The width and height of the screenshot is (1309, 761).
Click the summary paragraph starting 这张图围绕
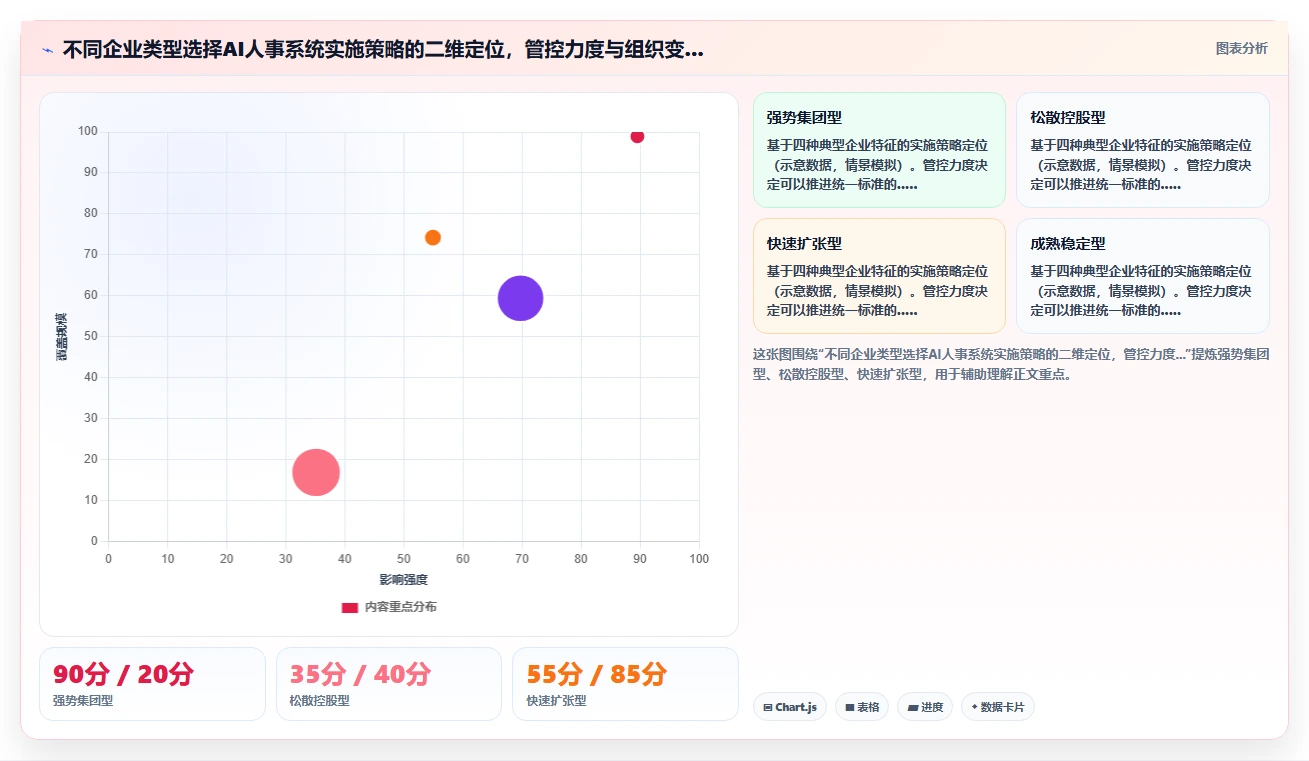pyautogui.click(x=1011, y=365)
